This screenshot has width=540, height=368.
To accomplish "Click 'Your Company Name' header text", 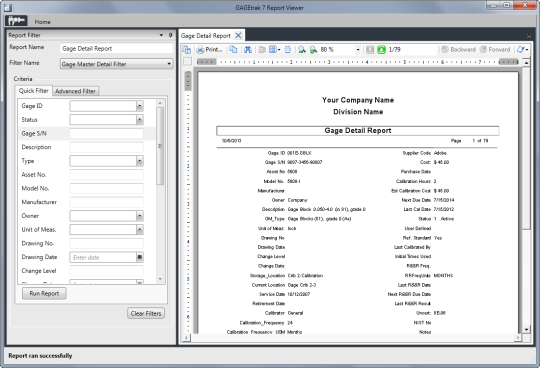I will (x=358, y=100).
